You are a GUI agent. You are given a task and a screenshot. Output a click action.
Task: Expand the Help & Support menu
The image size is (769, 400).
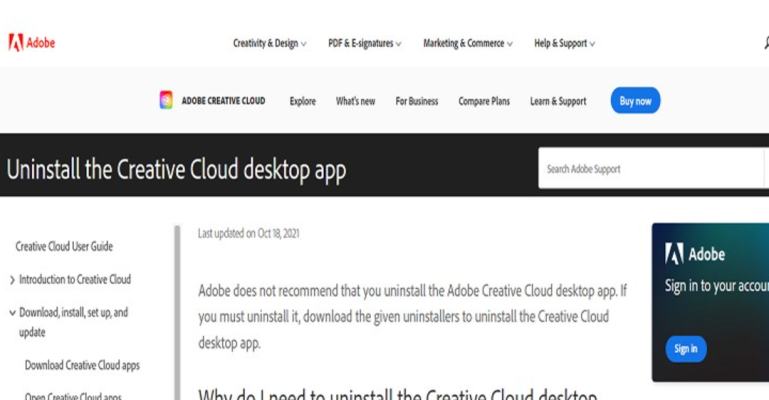pos(564,44)
